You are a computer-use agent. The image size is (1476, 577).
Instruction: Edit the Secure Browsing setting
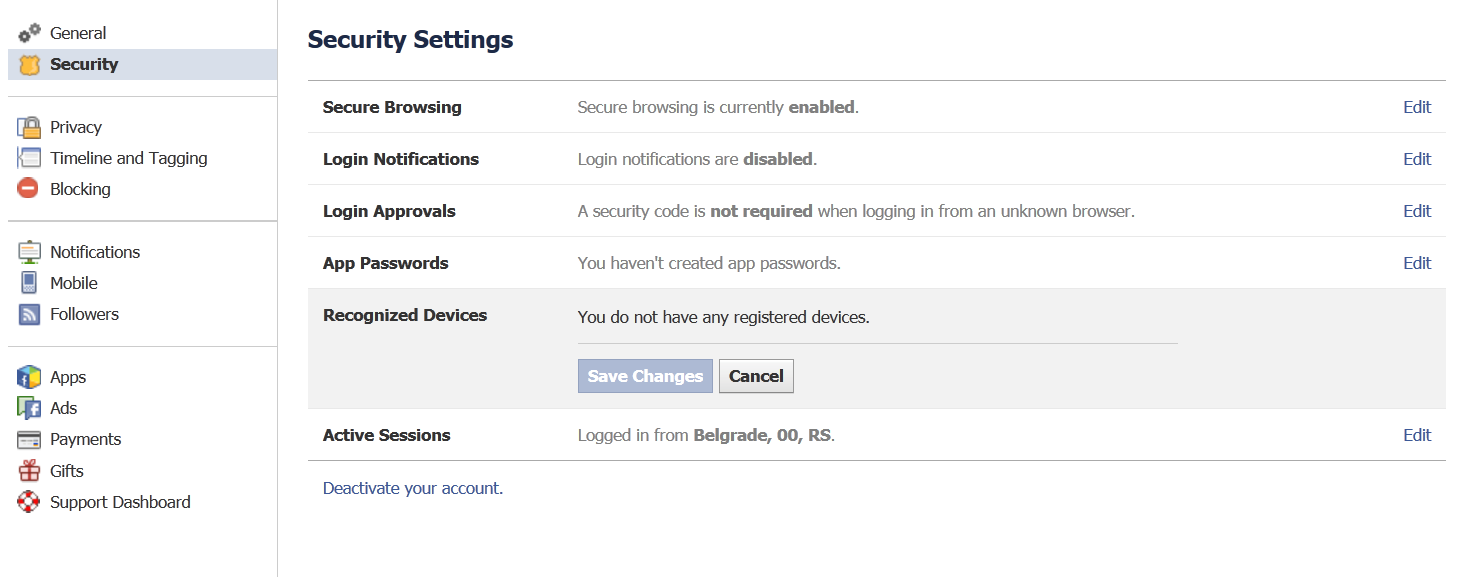point(1417,107)
